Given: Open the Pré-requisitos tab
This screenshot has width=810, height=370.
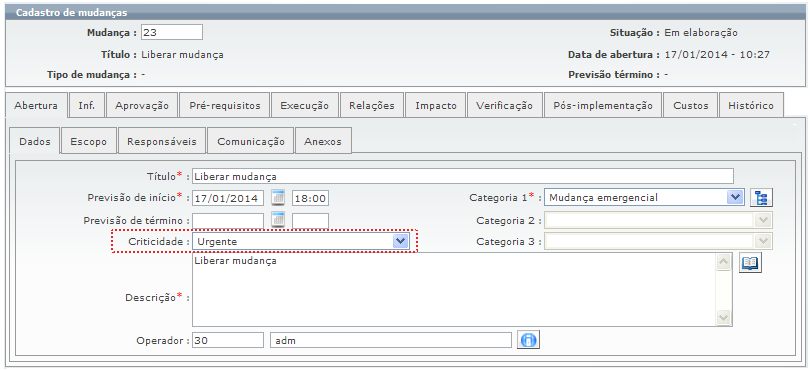Looking at the screenshot, I should [225, 105].
